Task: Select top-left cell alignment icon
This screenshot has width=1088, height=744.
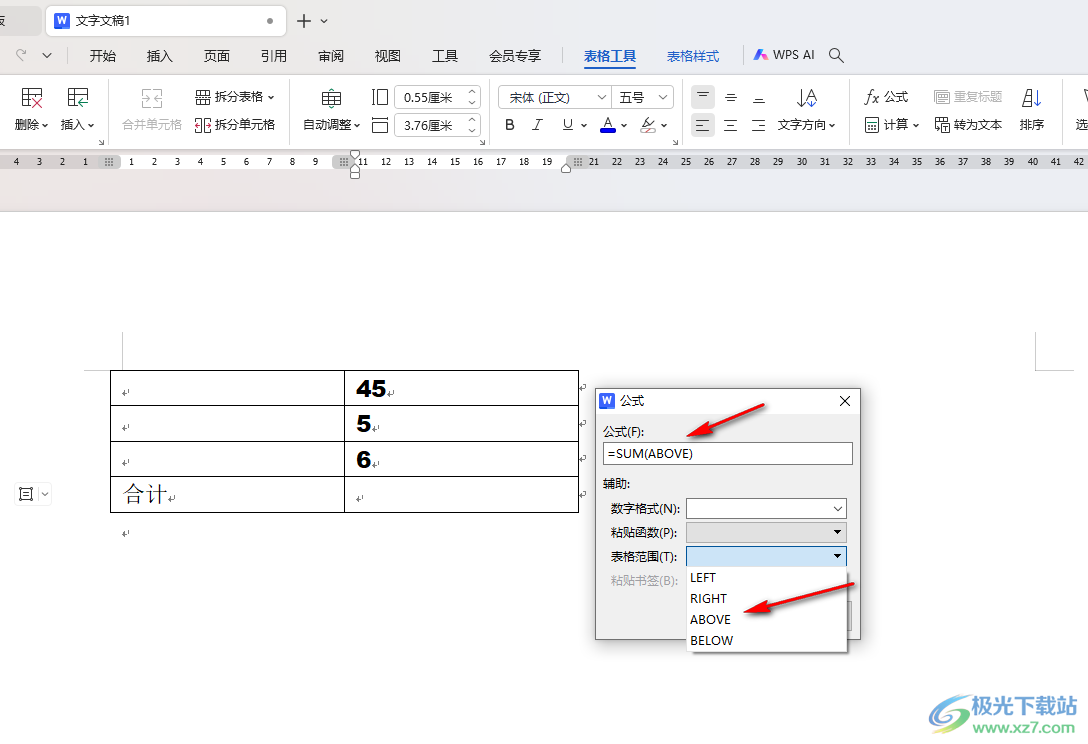Action: pyautogui.click(x=703, y=97)
